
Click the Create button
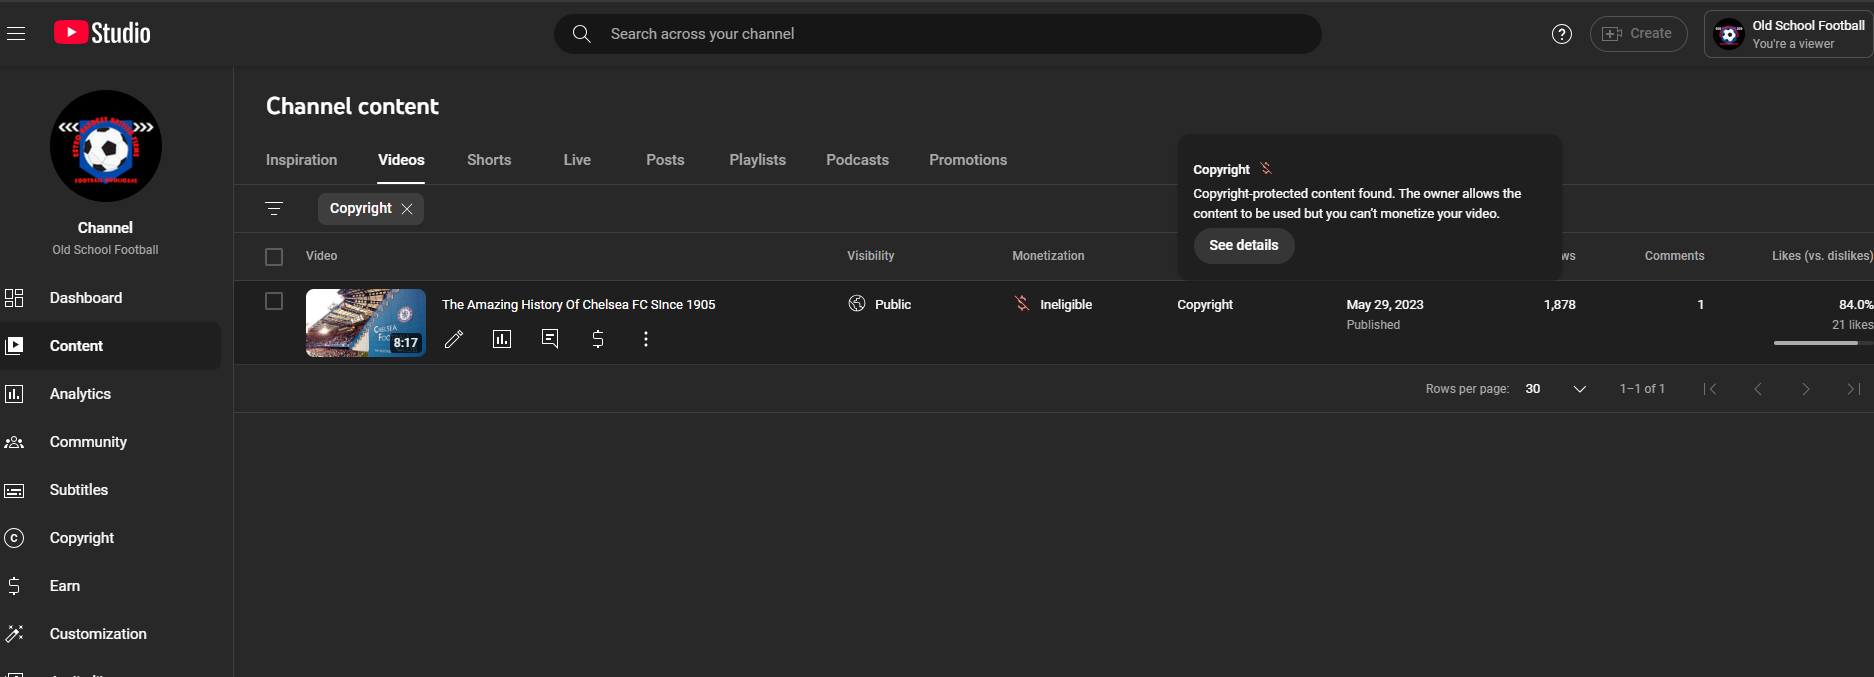tap(1638, 34)
